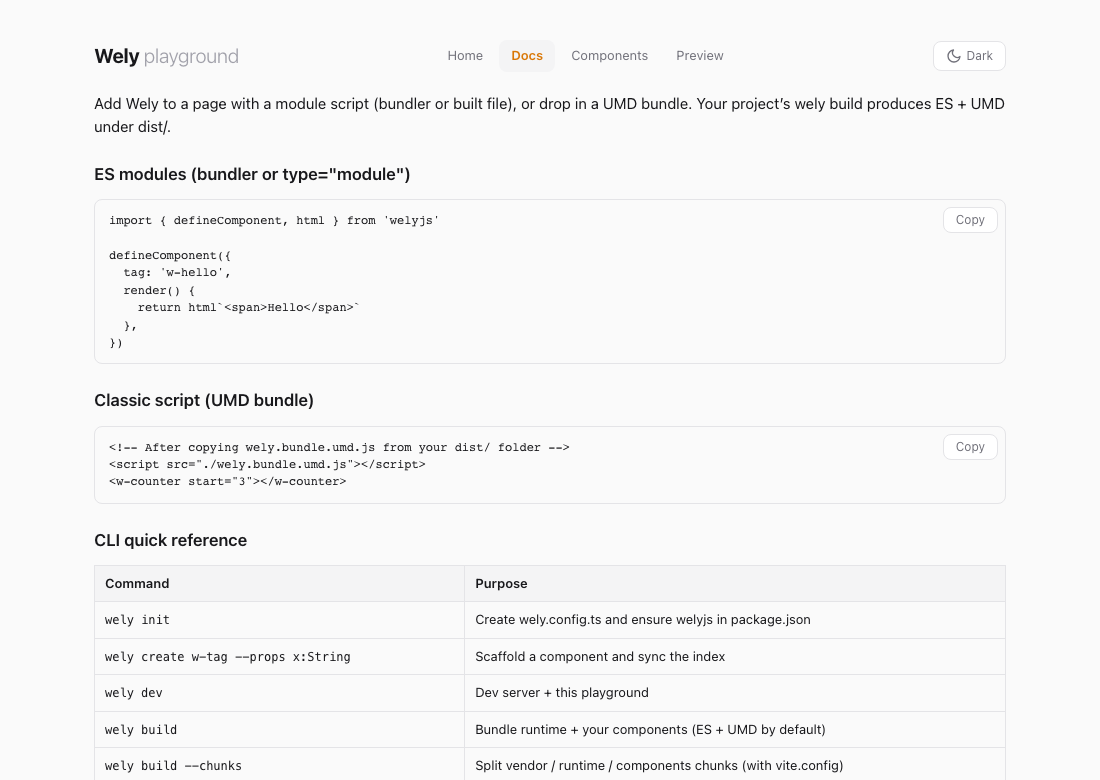1100x780 pixels.
Task: Toggle Dark mode with the moon icon
Action: click(968, 55)
